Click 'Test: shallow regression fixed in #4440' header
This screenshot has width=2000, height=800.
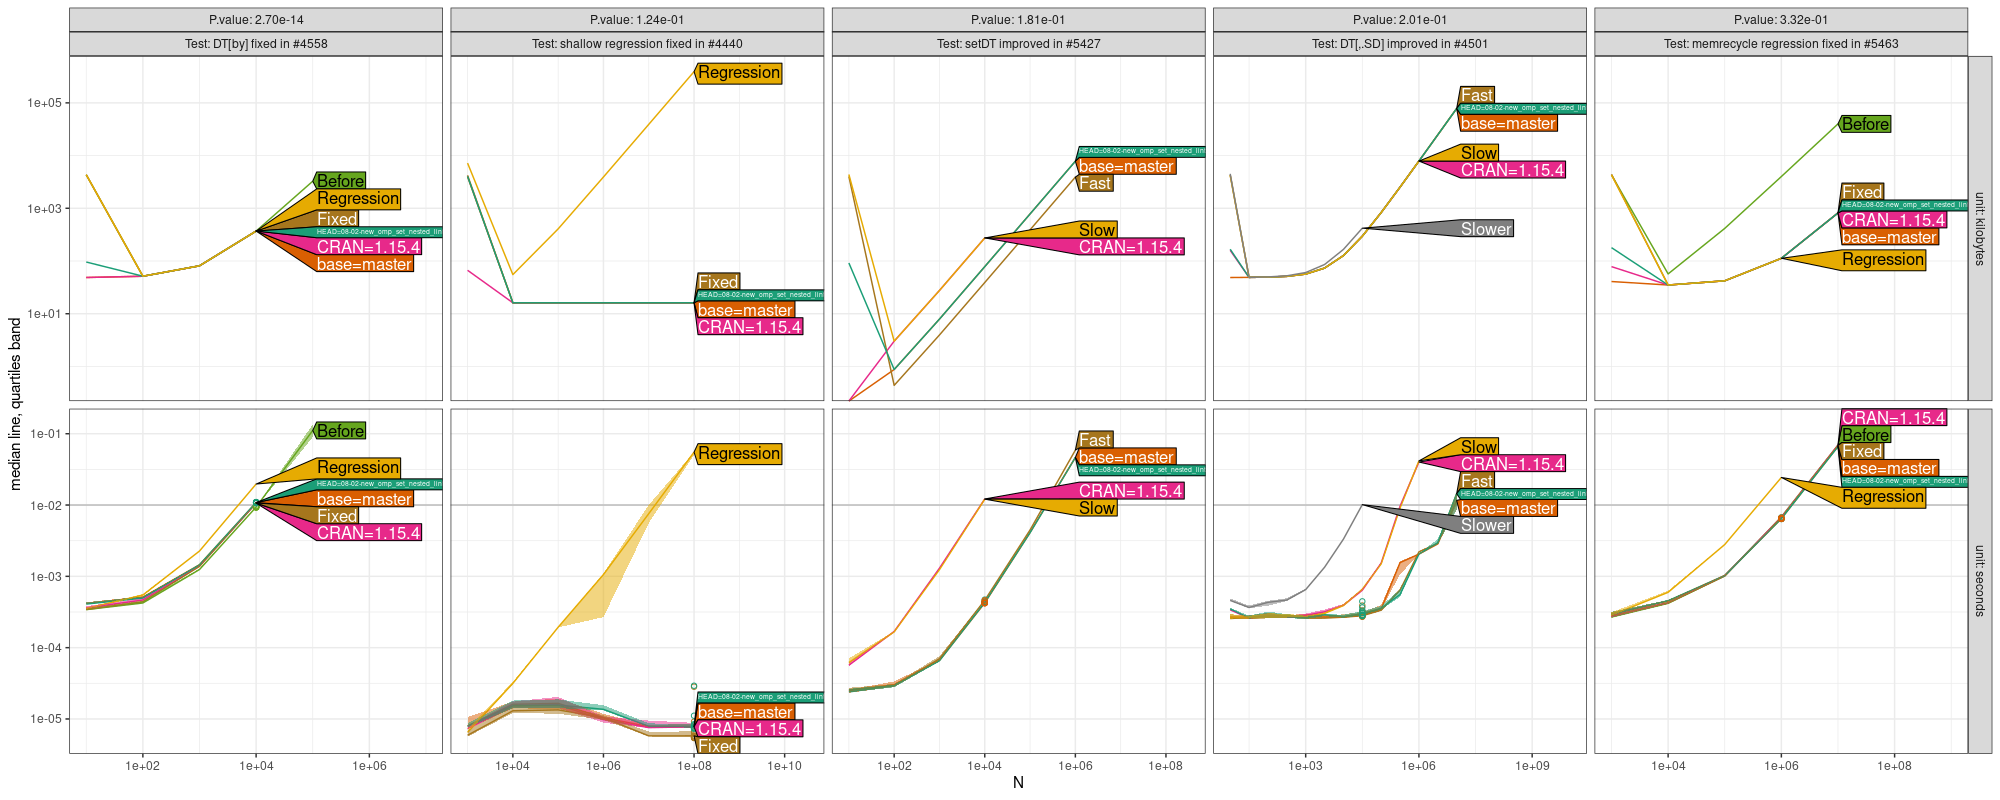tap(637, 44)
